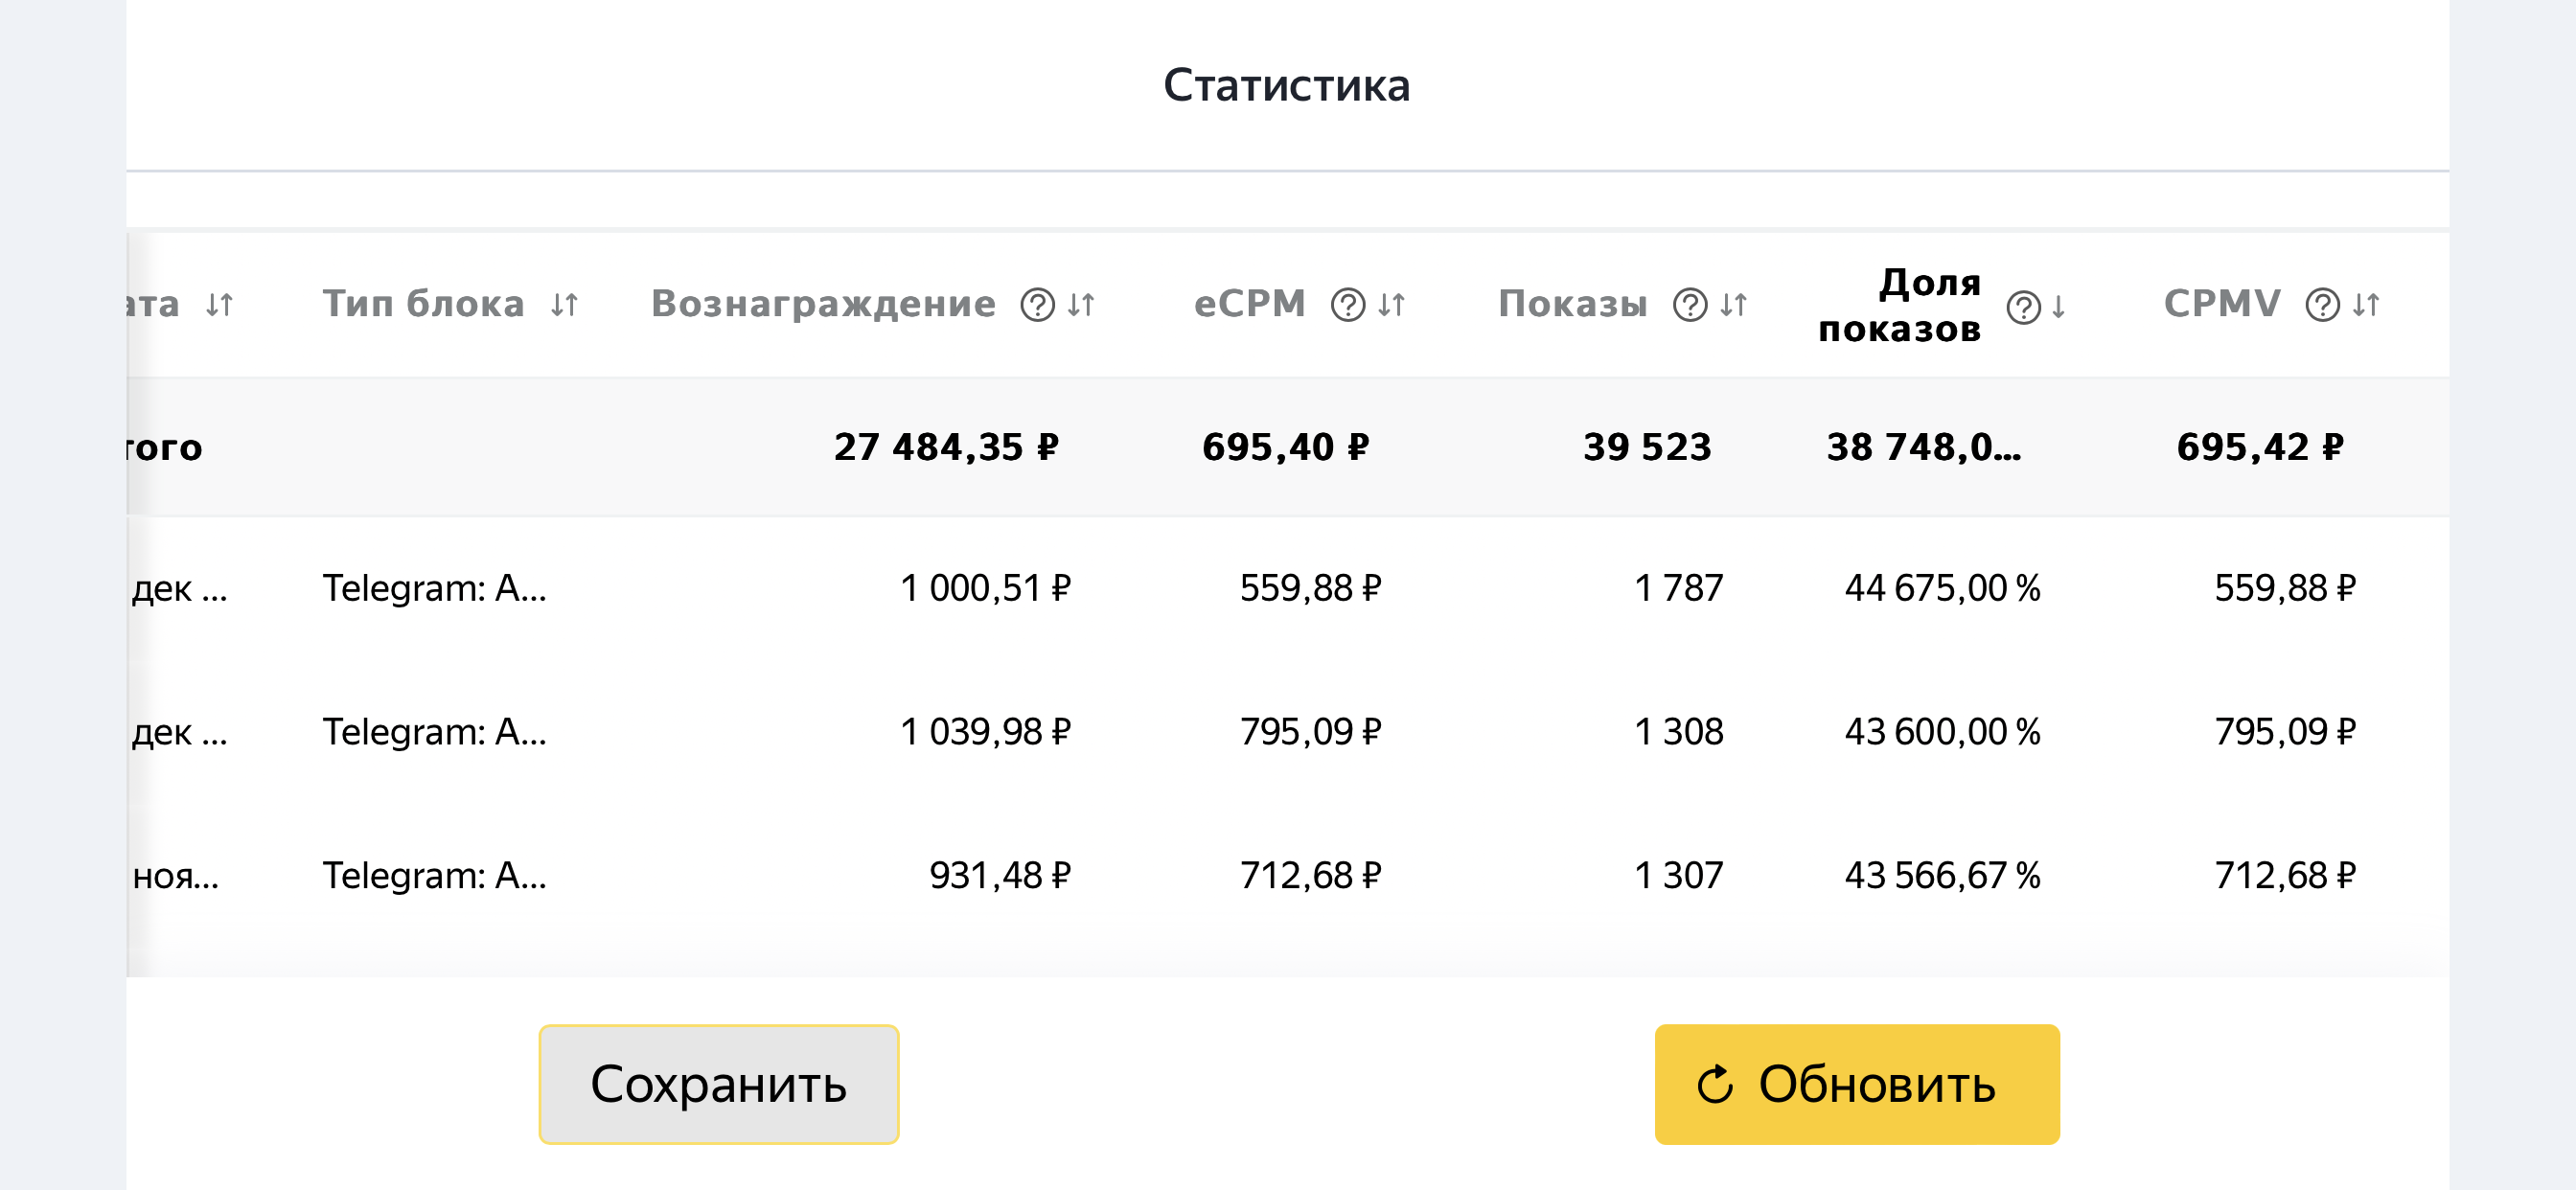
Task: Toggle Доля показов descending sort arrow
Action: pos(2058,307)
